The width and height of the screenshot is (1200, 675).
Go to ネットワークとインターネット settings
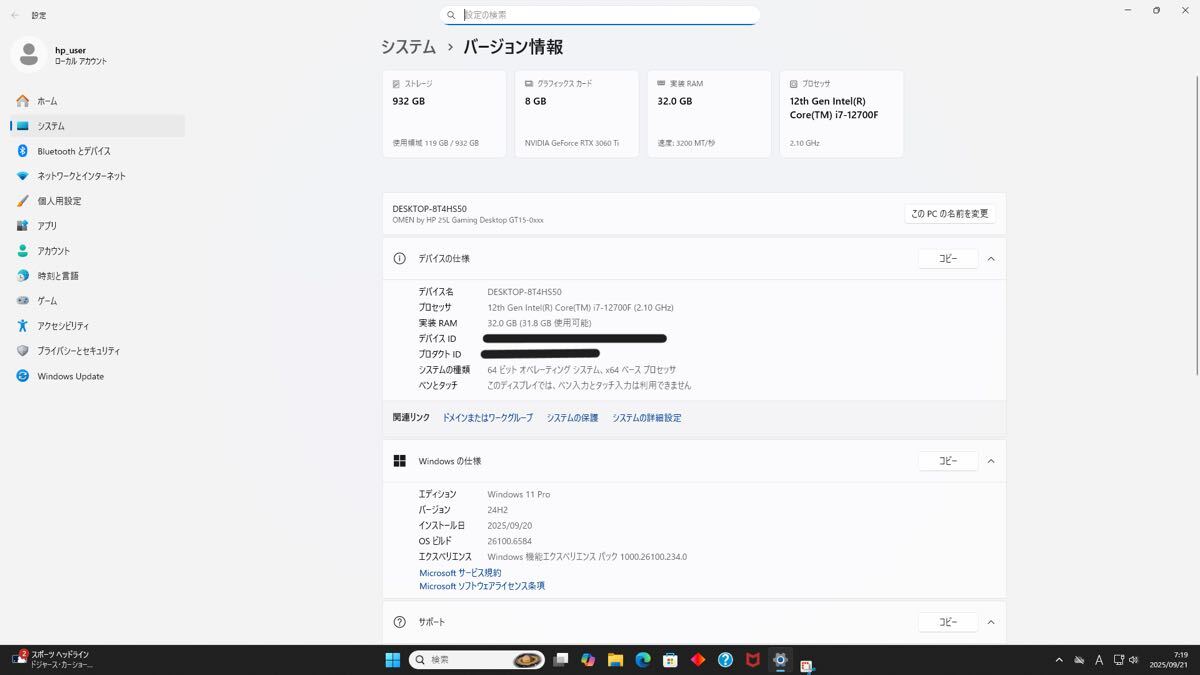(97, 176)
